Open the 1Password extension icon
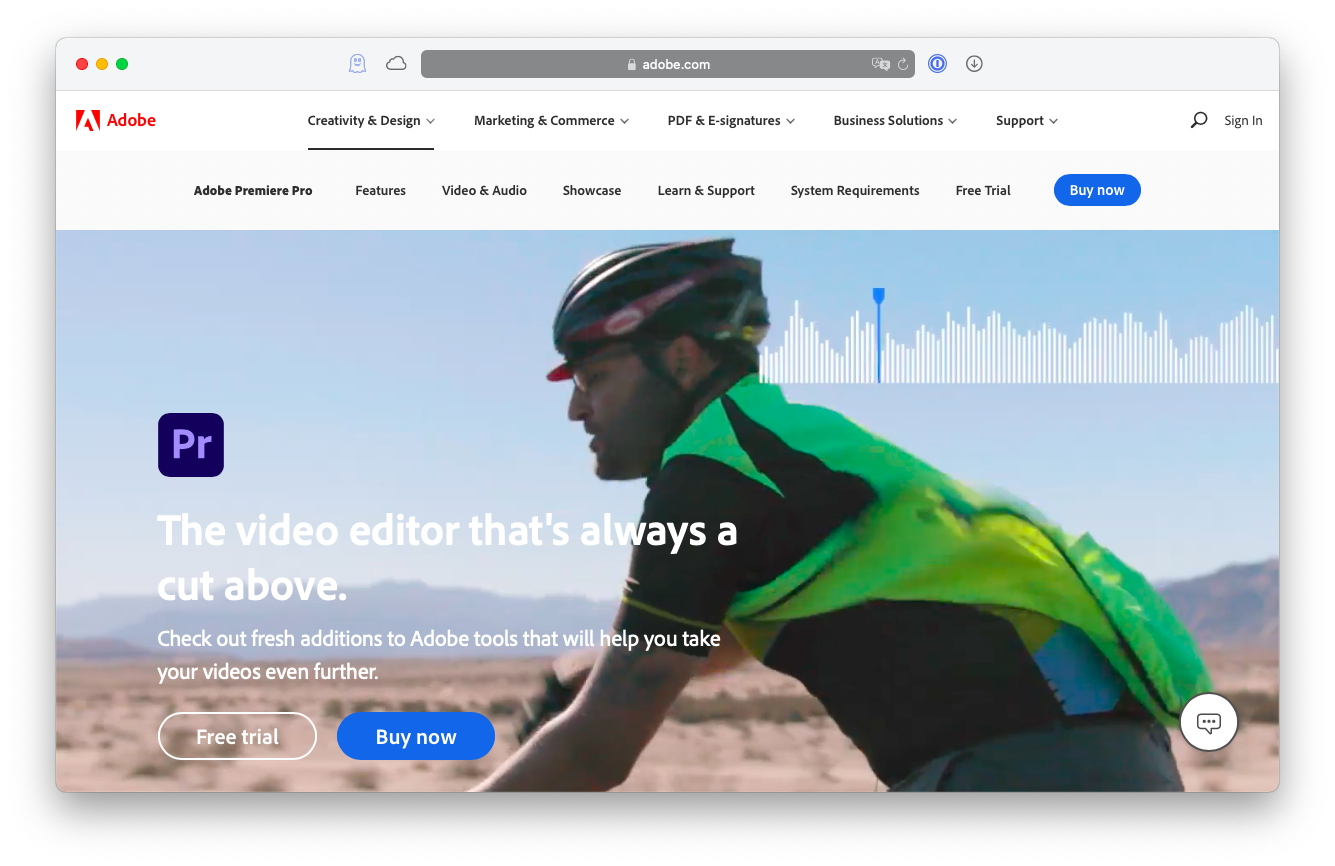 click(937, 64)
